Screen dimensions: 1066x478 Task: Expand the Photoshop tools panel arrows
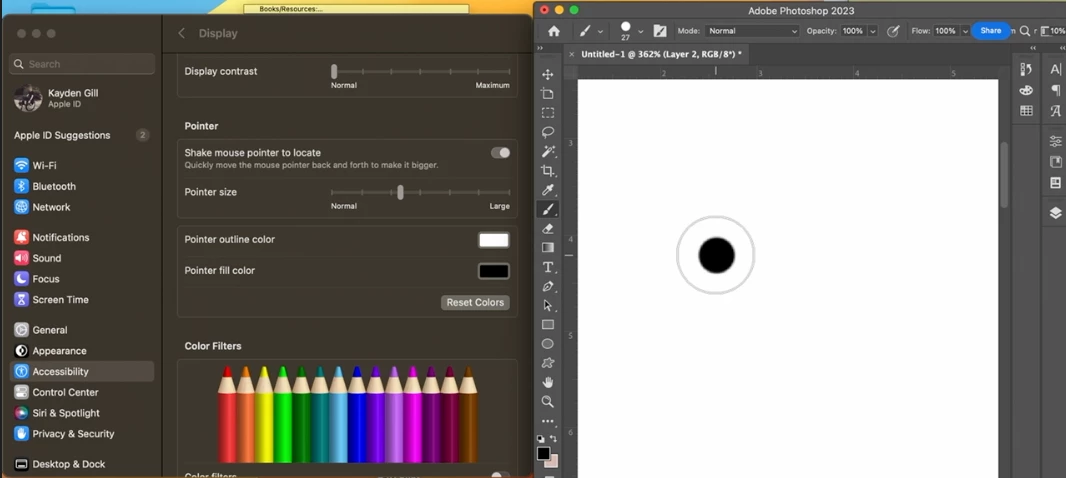pos(540,48)
